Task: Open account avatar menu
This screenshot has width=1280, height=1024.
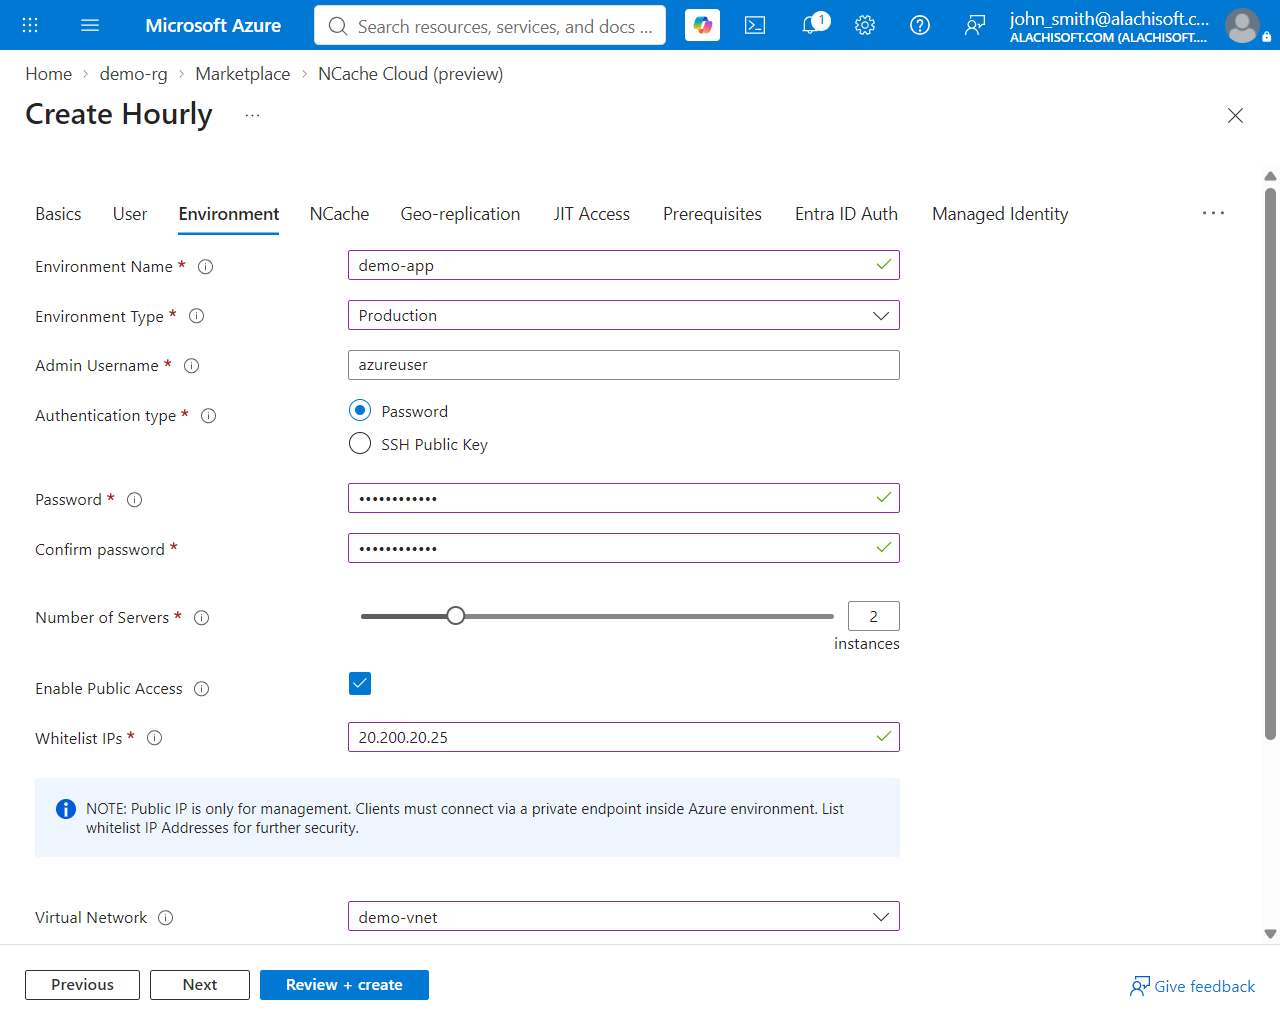Action: [x=1242, y=25]
